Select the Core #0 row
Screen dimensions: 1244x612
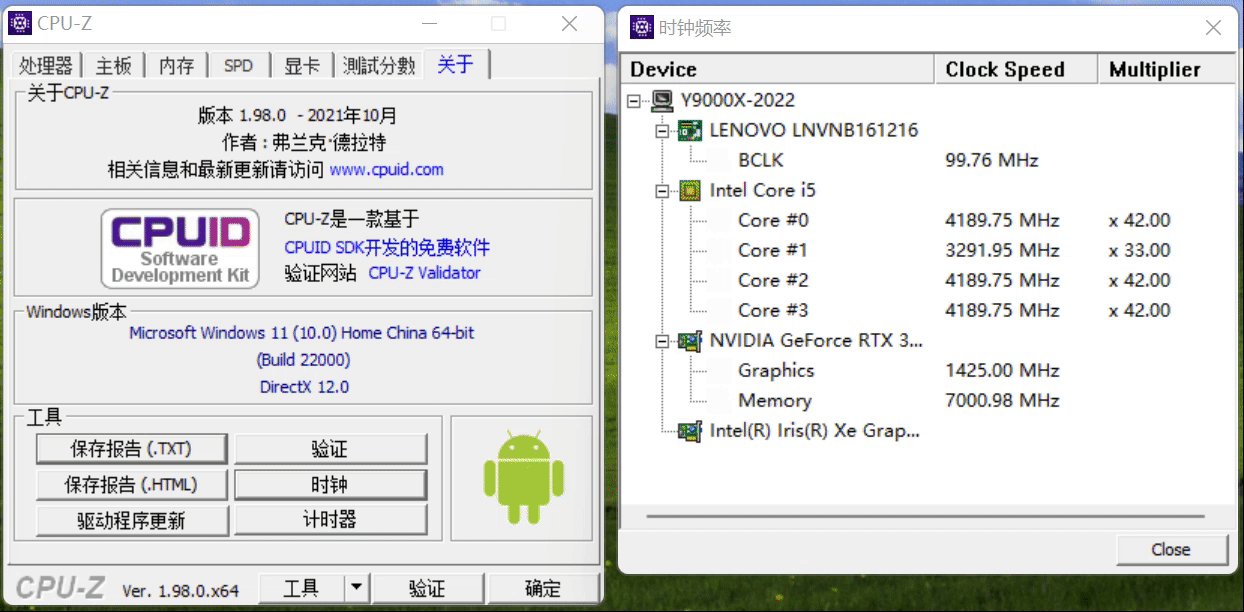tap(773, 220)
